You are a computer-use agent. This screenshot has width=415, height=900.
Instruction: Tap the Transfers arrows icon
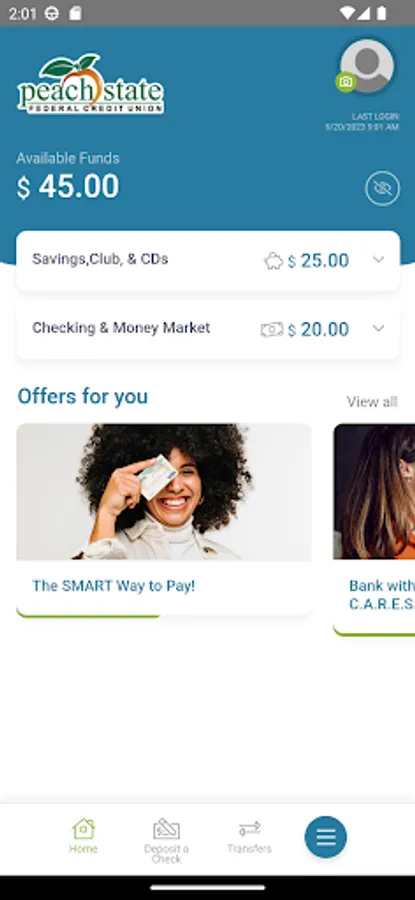(249, 829)
